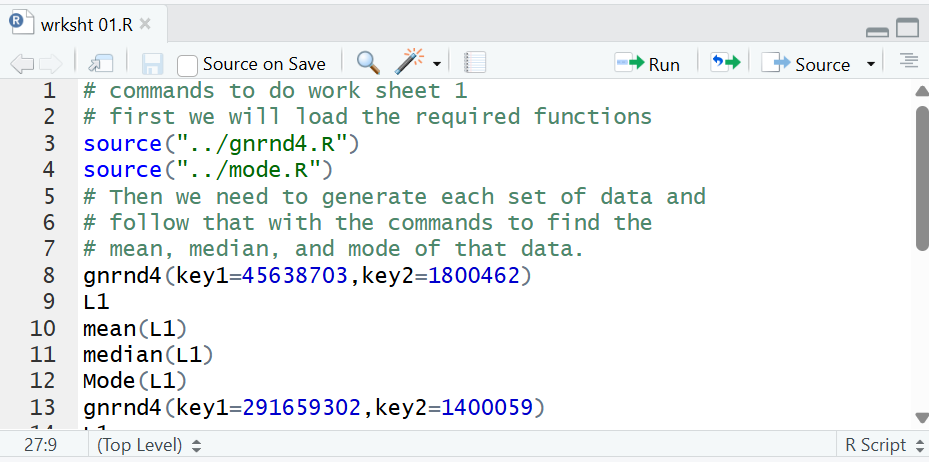This screenshot has height=462, width=929.
Task: Expand the code tools dropdown arrow
Action: (x=437, y=65)
